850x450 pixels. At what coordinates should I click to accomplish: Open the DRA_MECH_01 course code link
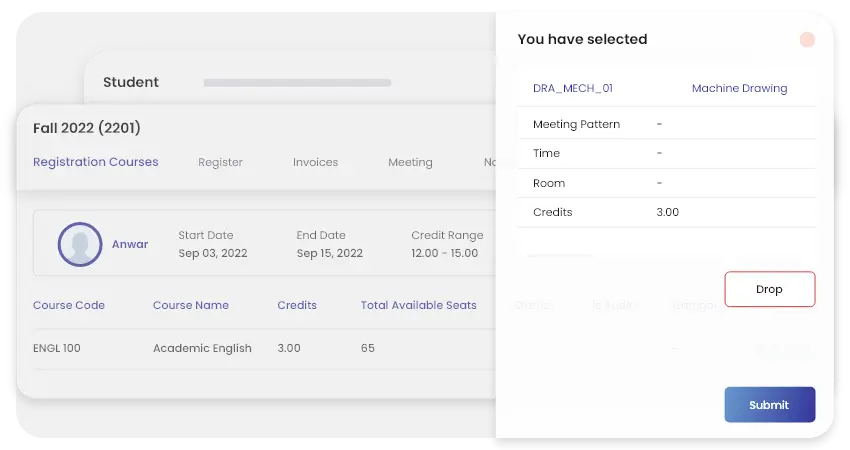572,88
